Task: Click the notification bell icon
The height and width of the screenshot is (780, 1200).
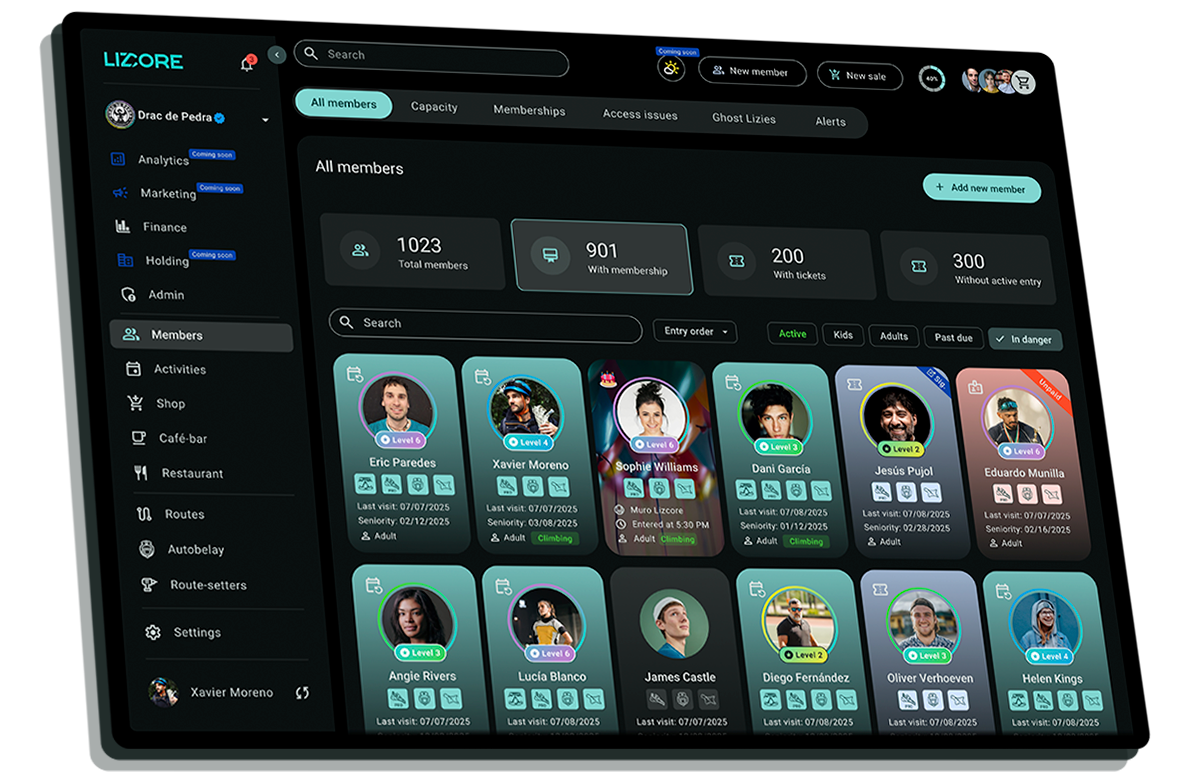Action: [x=247, y=64]
